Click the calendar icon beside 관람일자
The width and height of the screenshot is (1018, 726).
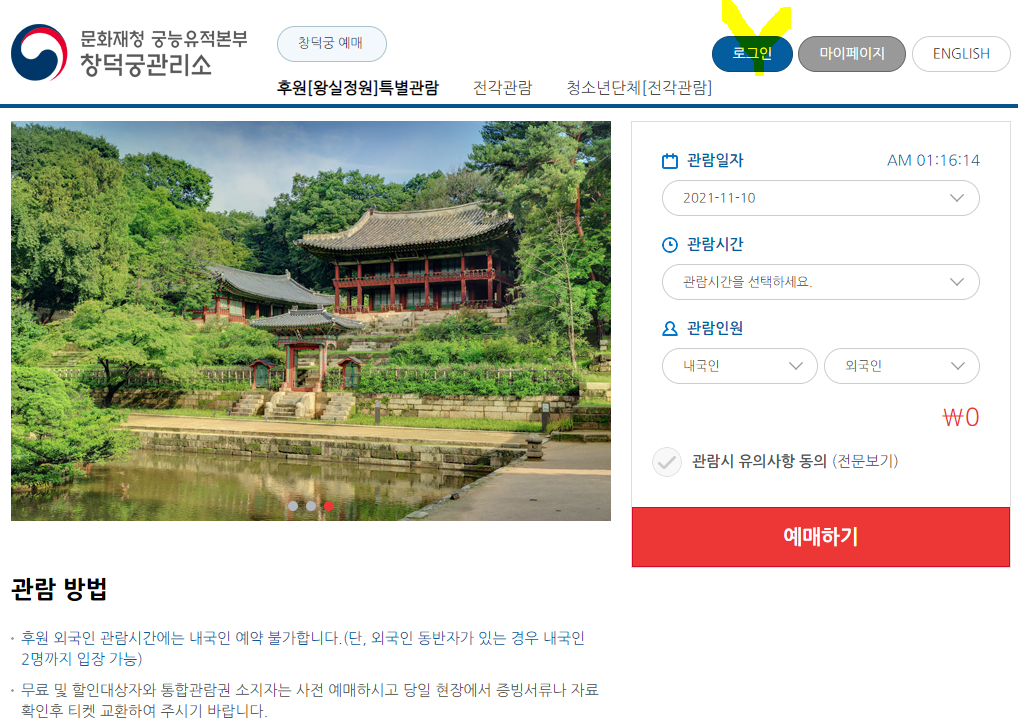(x=669, y=160)
